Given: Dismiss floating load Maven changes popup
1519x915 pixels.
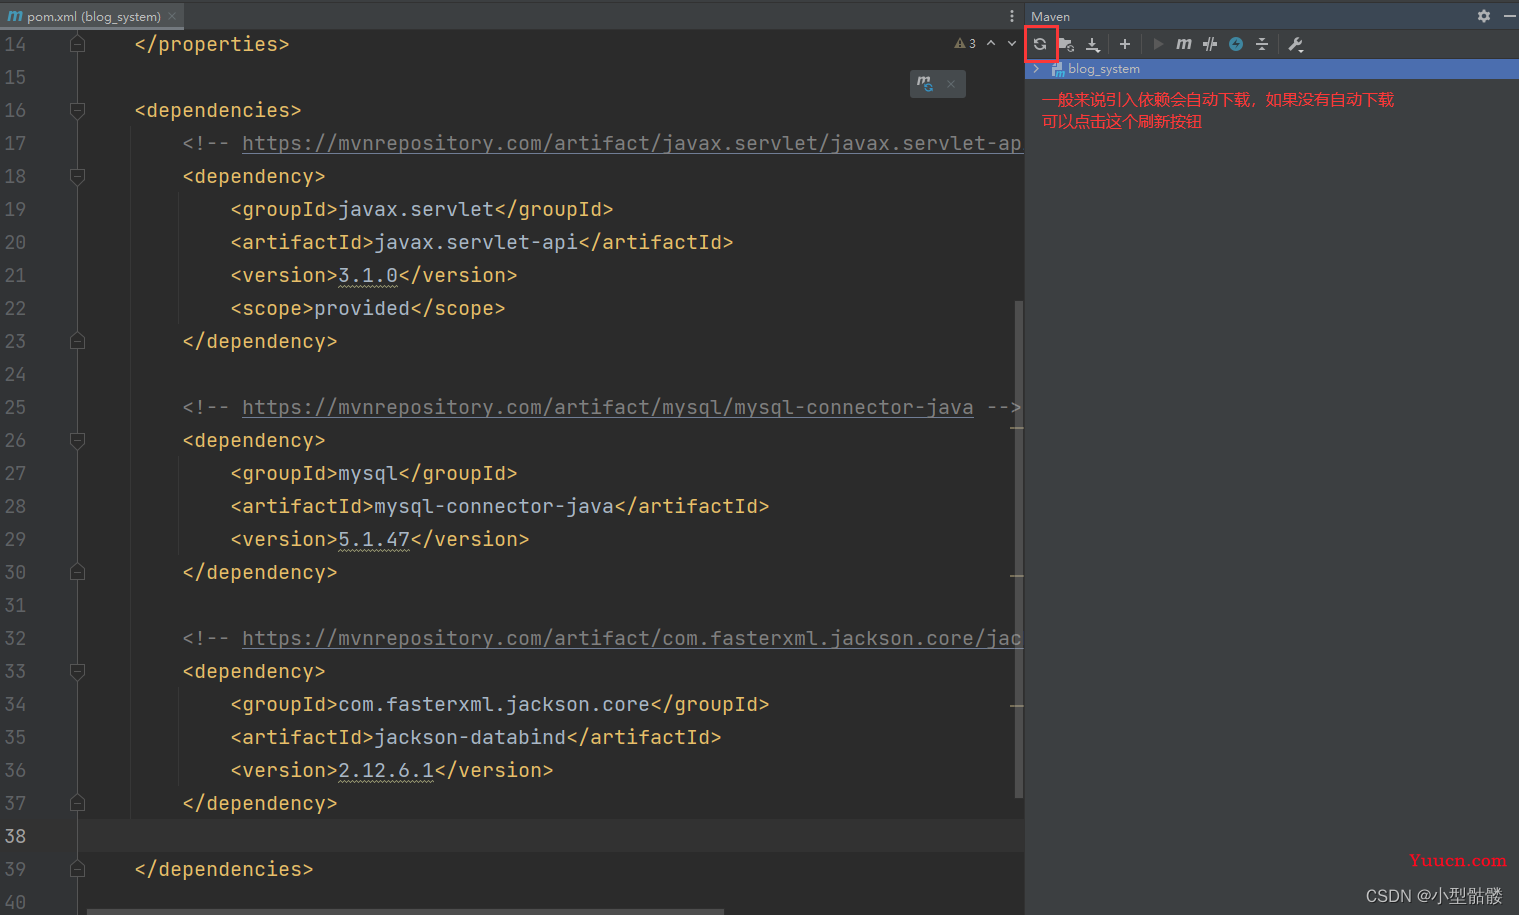Looking at the screenshot, I should tap(951, 84).
